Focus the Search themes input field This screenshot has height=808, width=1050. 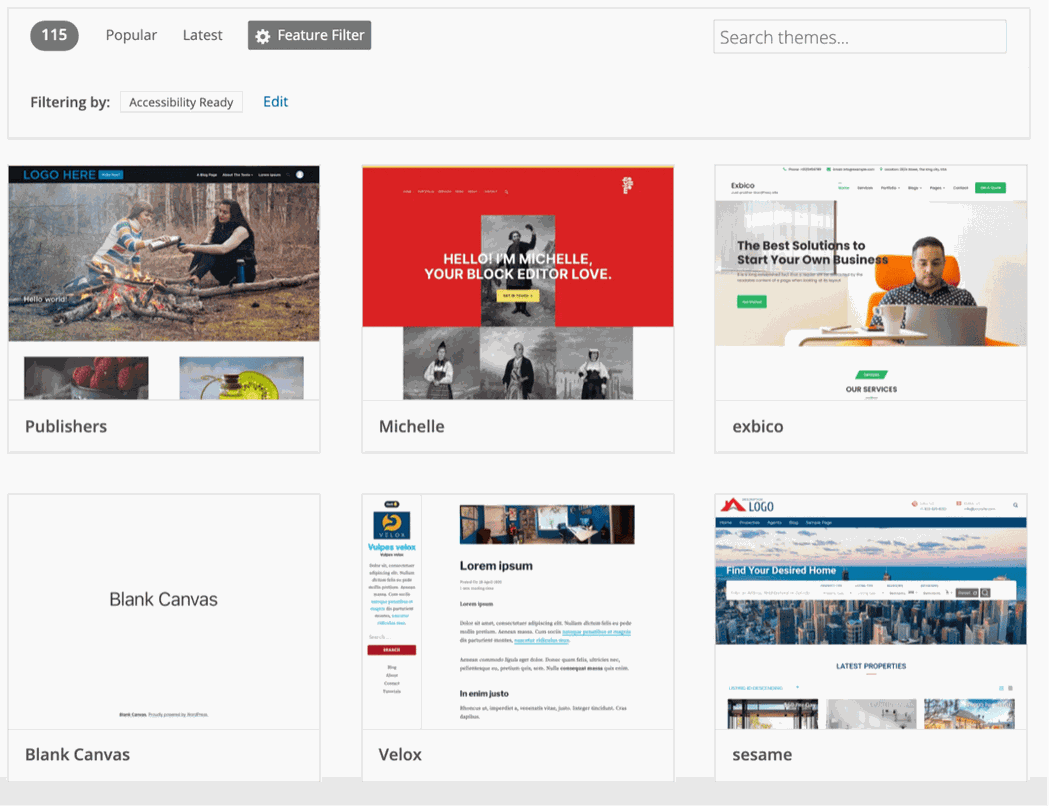[x=859, y=37]
